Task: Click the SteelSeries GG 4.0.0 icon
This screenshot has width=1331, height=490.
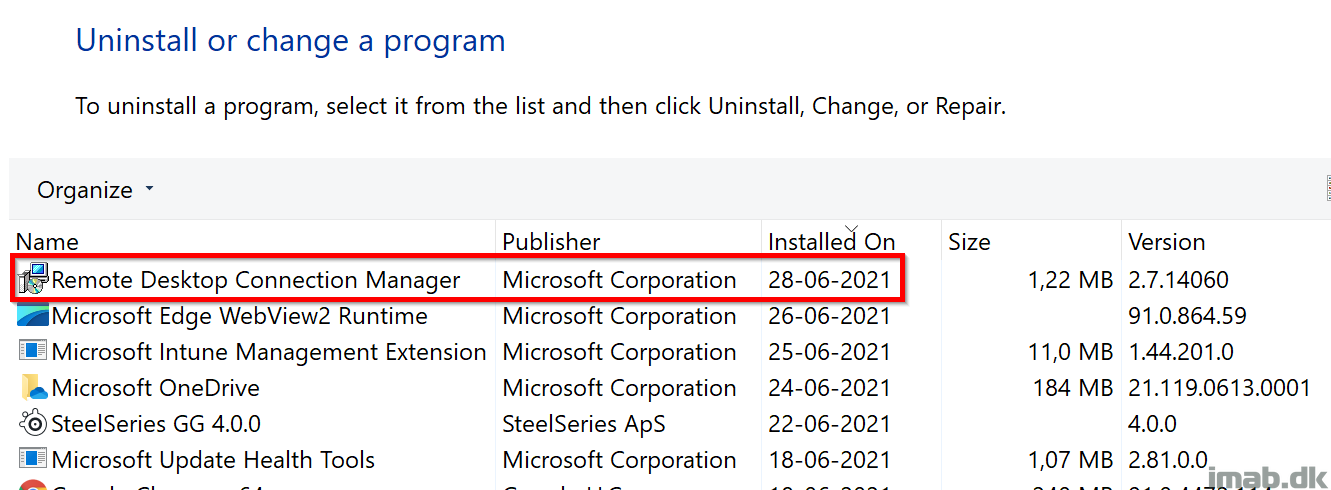Action: pos(33,424)
